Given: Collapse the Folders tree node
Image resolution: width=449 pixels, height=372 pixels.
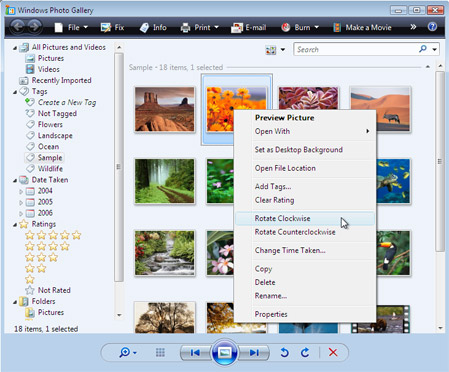Looking at the screenshot, I should point(15,302).
